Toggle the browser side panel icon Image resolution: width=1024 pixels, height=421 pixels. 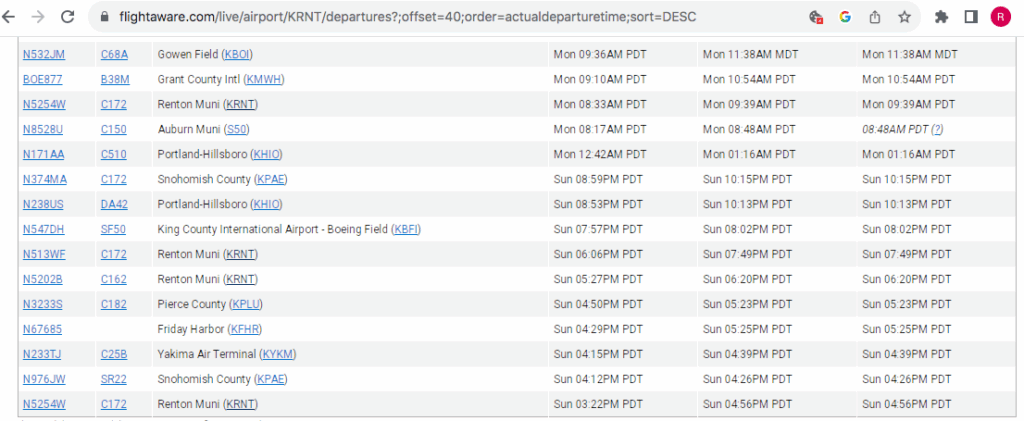tap(970, 17)
